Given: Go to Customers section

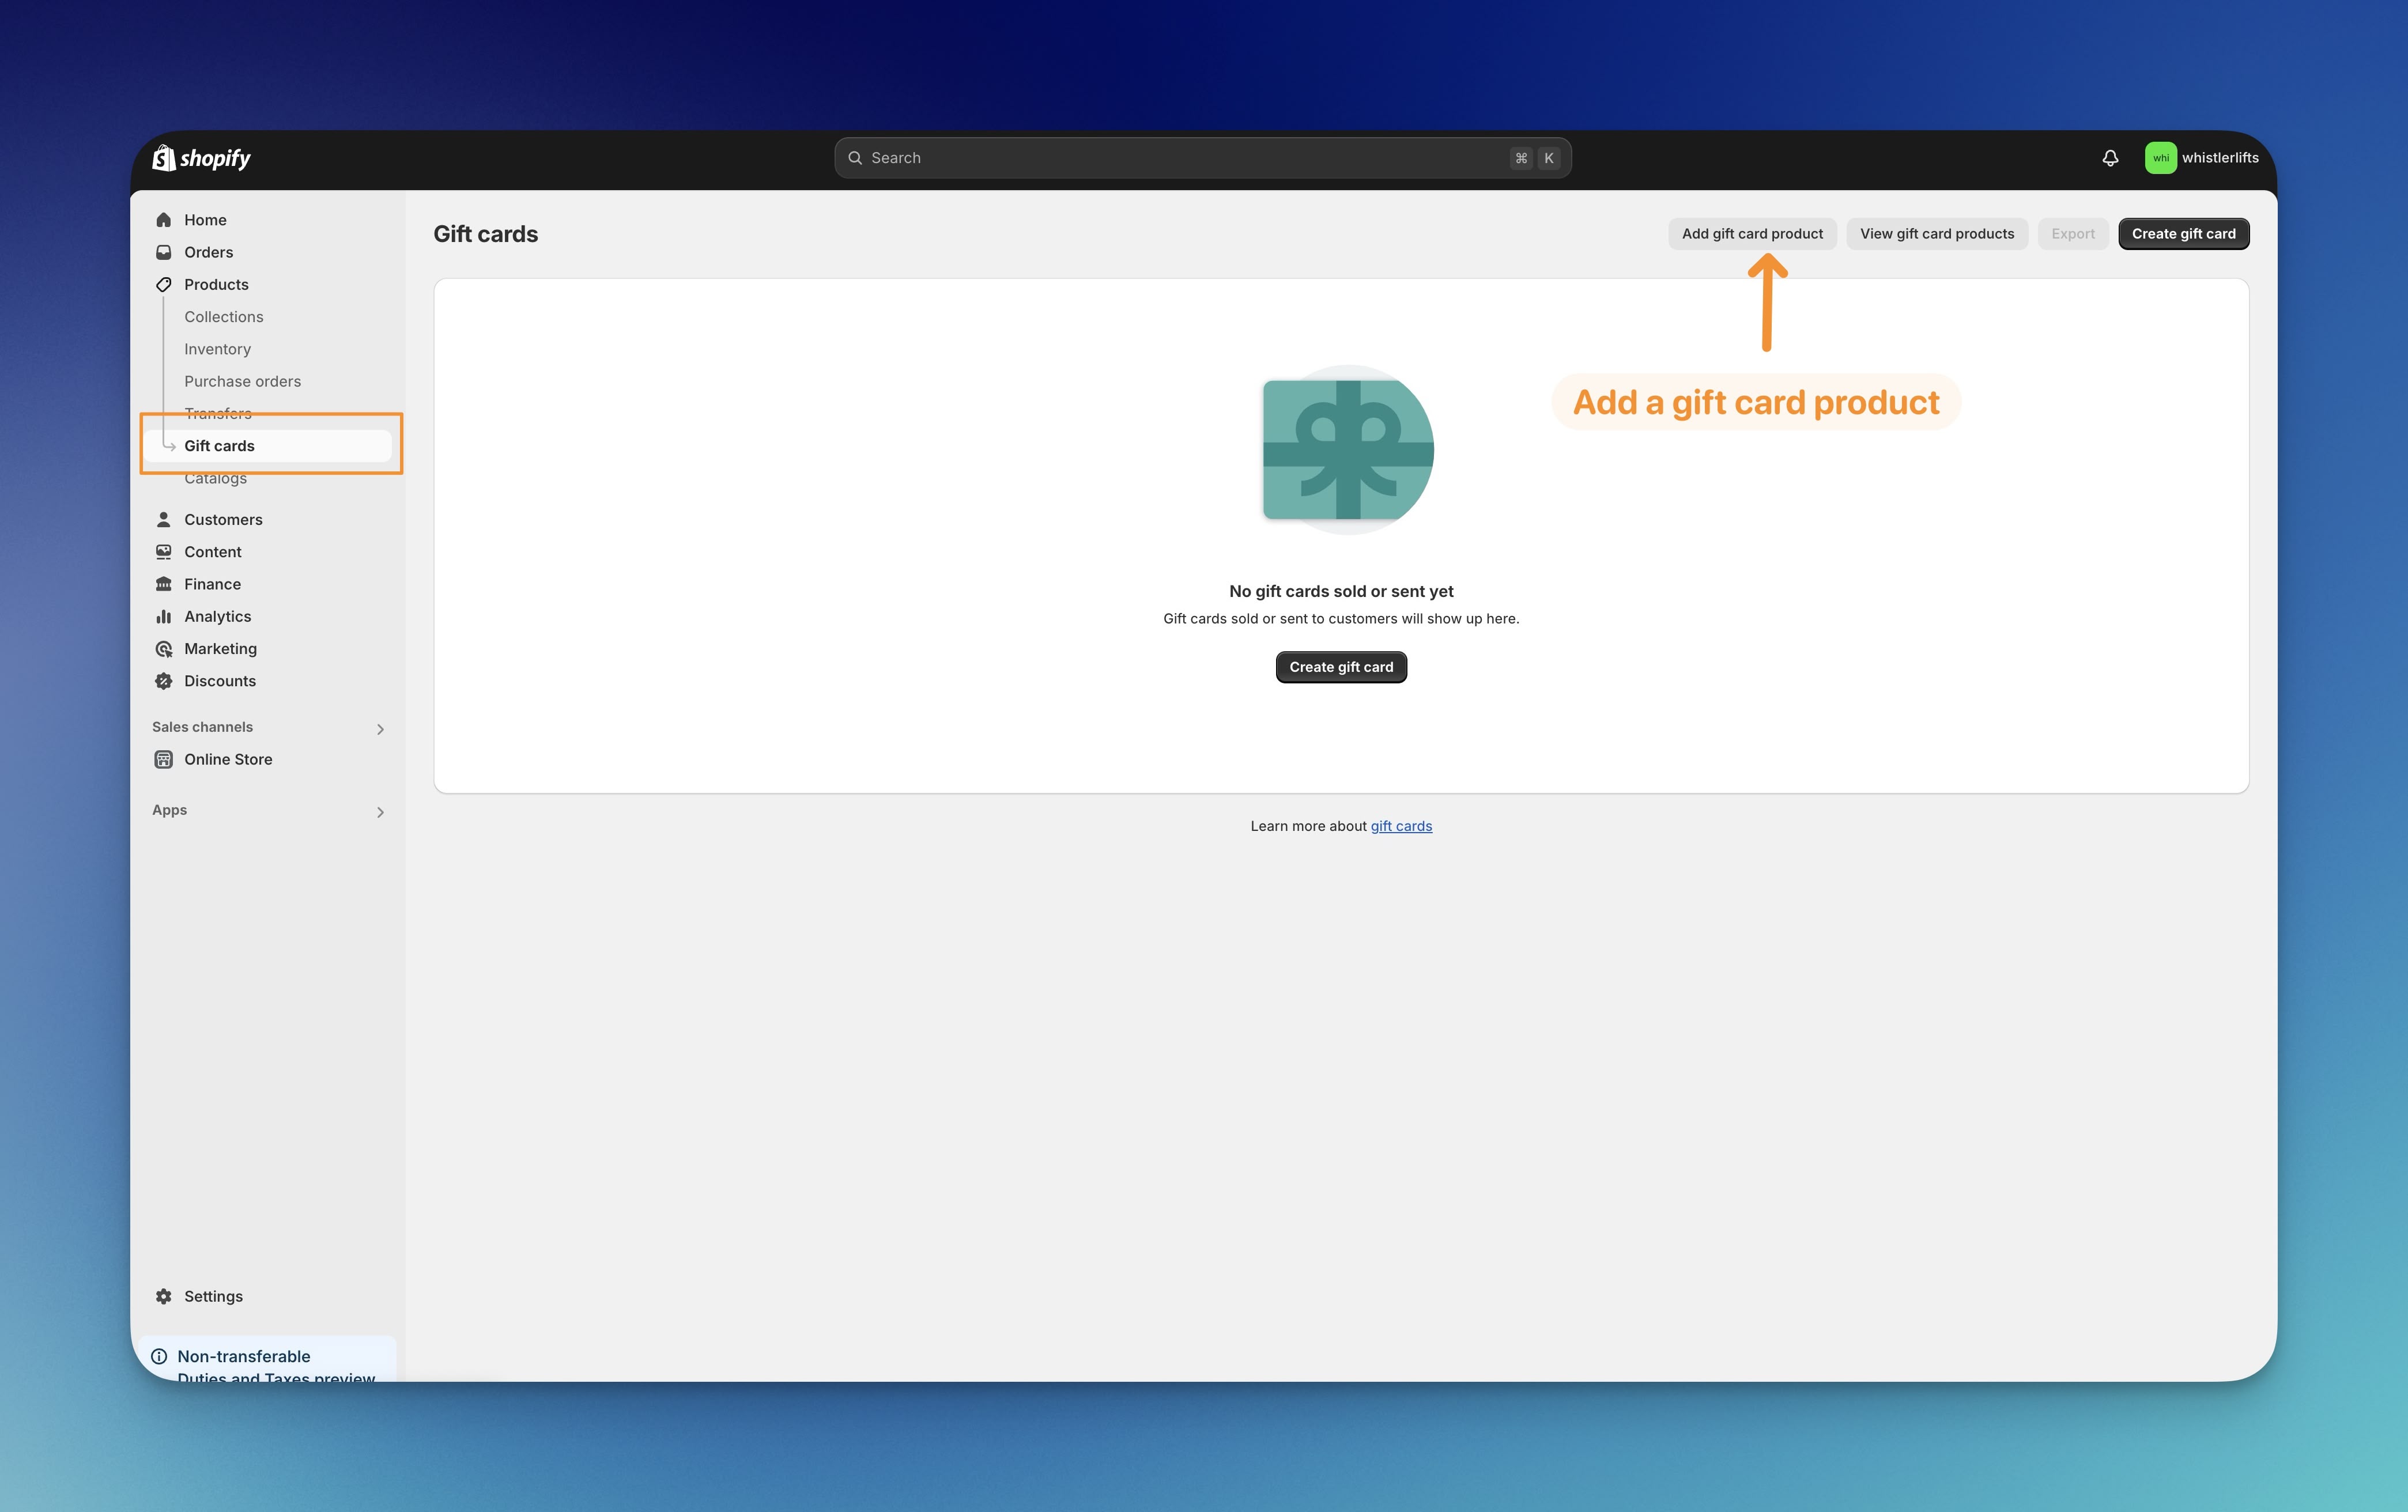Looking at the screenshot, I should click(x=223, y=520).
